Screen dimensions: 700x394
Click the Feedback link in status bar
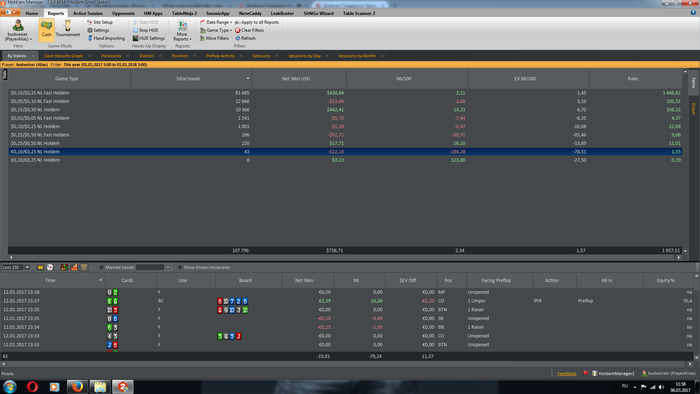[567, 373]
